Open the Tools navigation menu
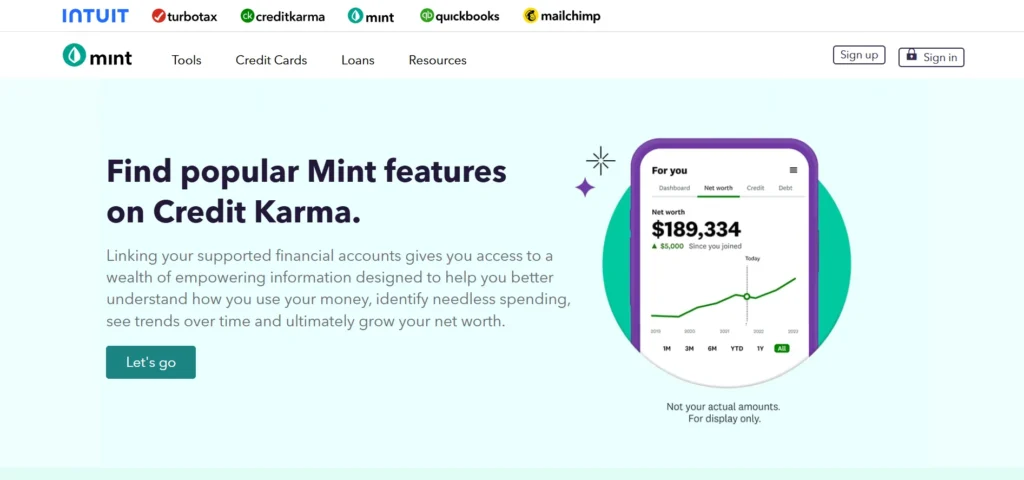Viewport: 1024px width, 480px height. point(186,60)
